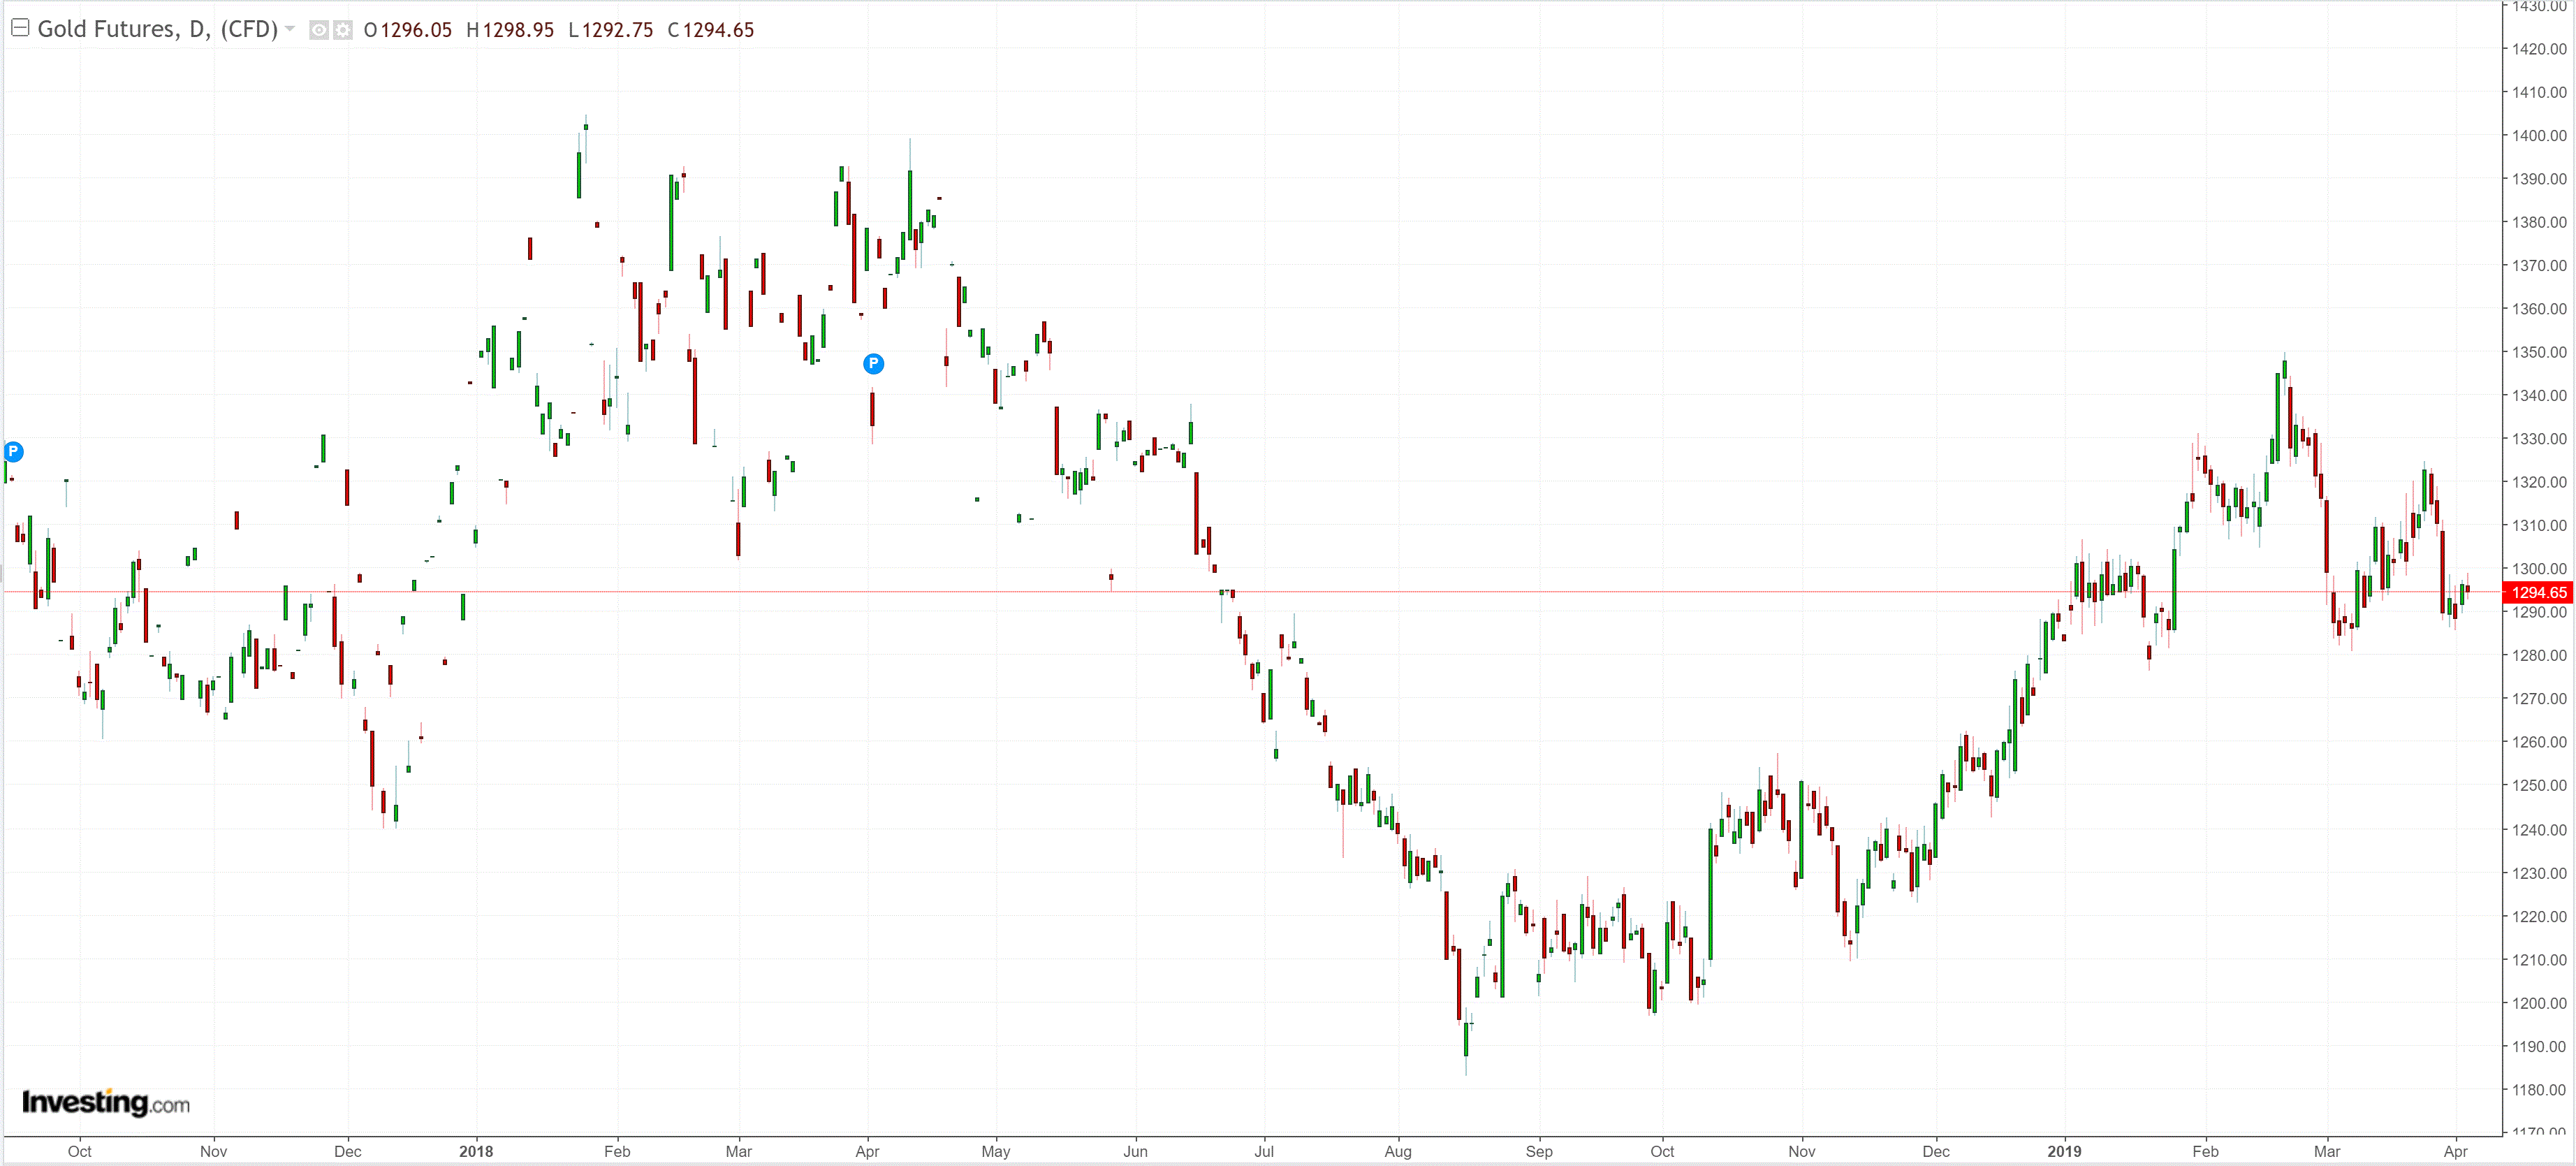Open the gear settings icon in legend
The width and height of the screenshot is (2576, 1166).
click(x=343, y=30)
